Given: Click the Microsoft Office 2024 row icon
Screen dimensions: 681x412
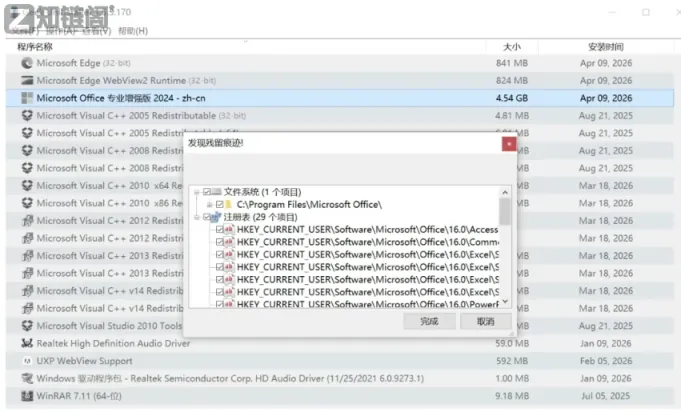Looking at the screenshot, I should (x=27, y=98).
